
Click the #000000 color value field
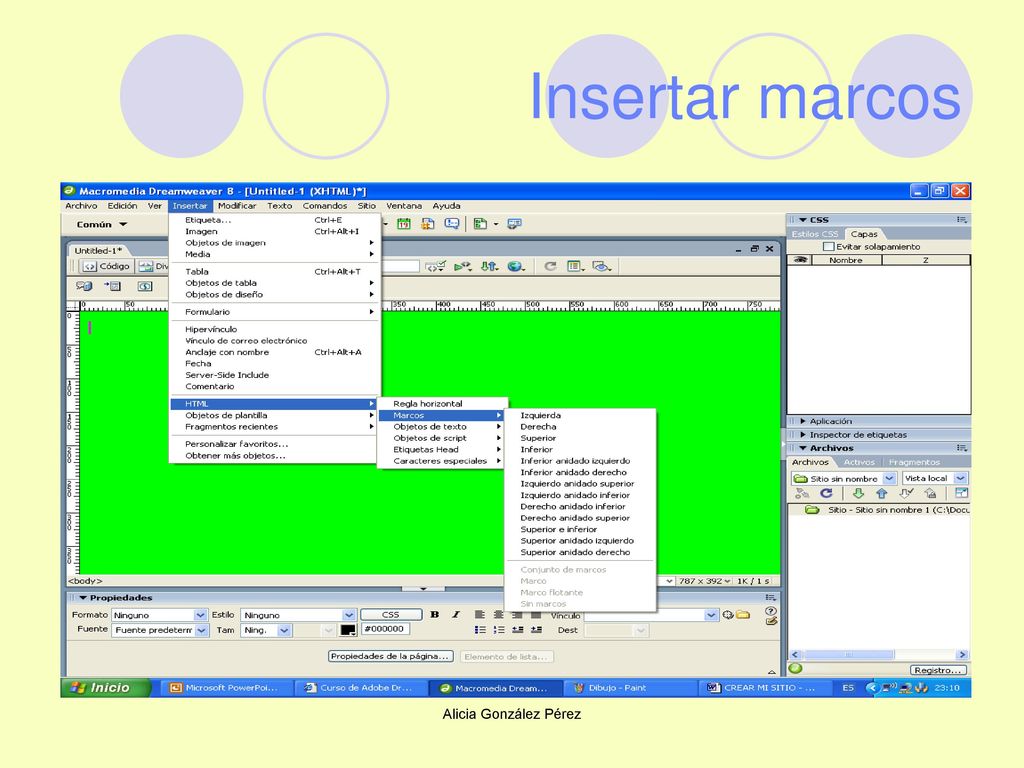(385, 630)
